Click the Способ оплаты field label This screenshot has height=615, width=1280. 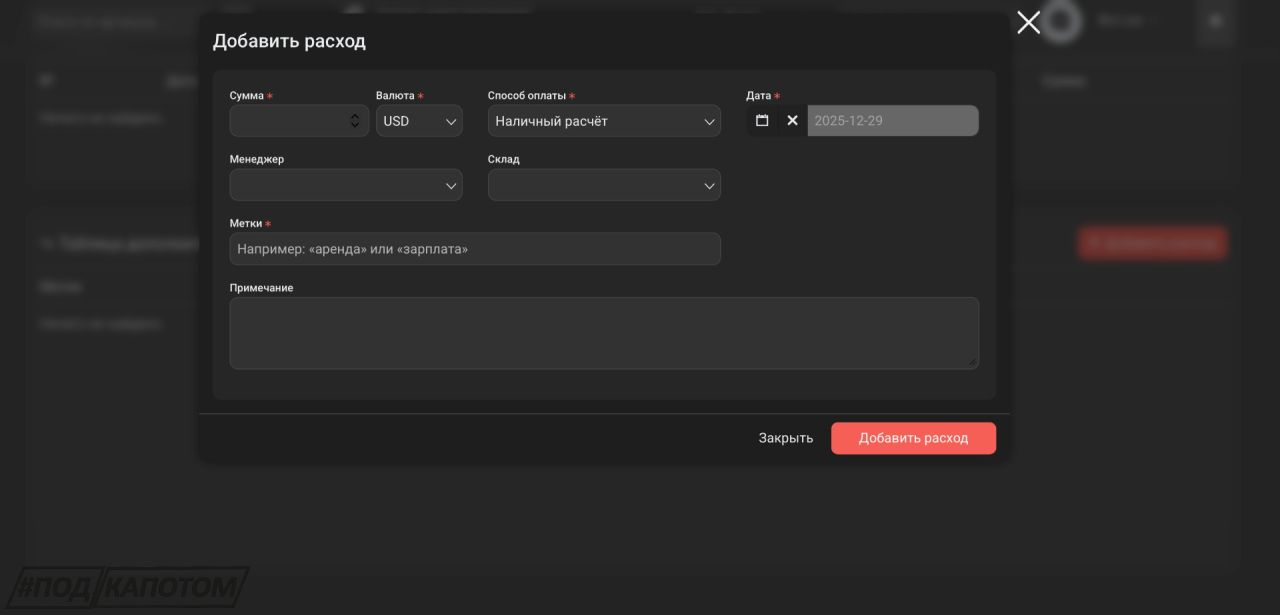tap(526, 96)
